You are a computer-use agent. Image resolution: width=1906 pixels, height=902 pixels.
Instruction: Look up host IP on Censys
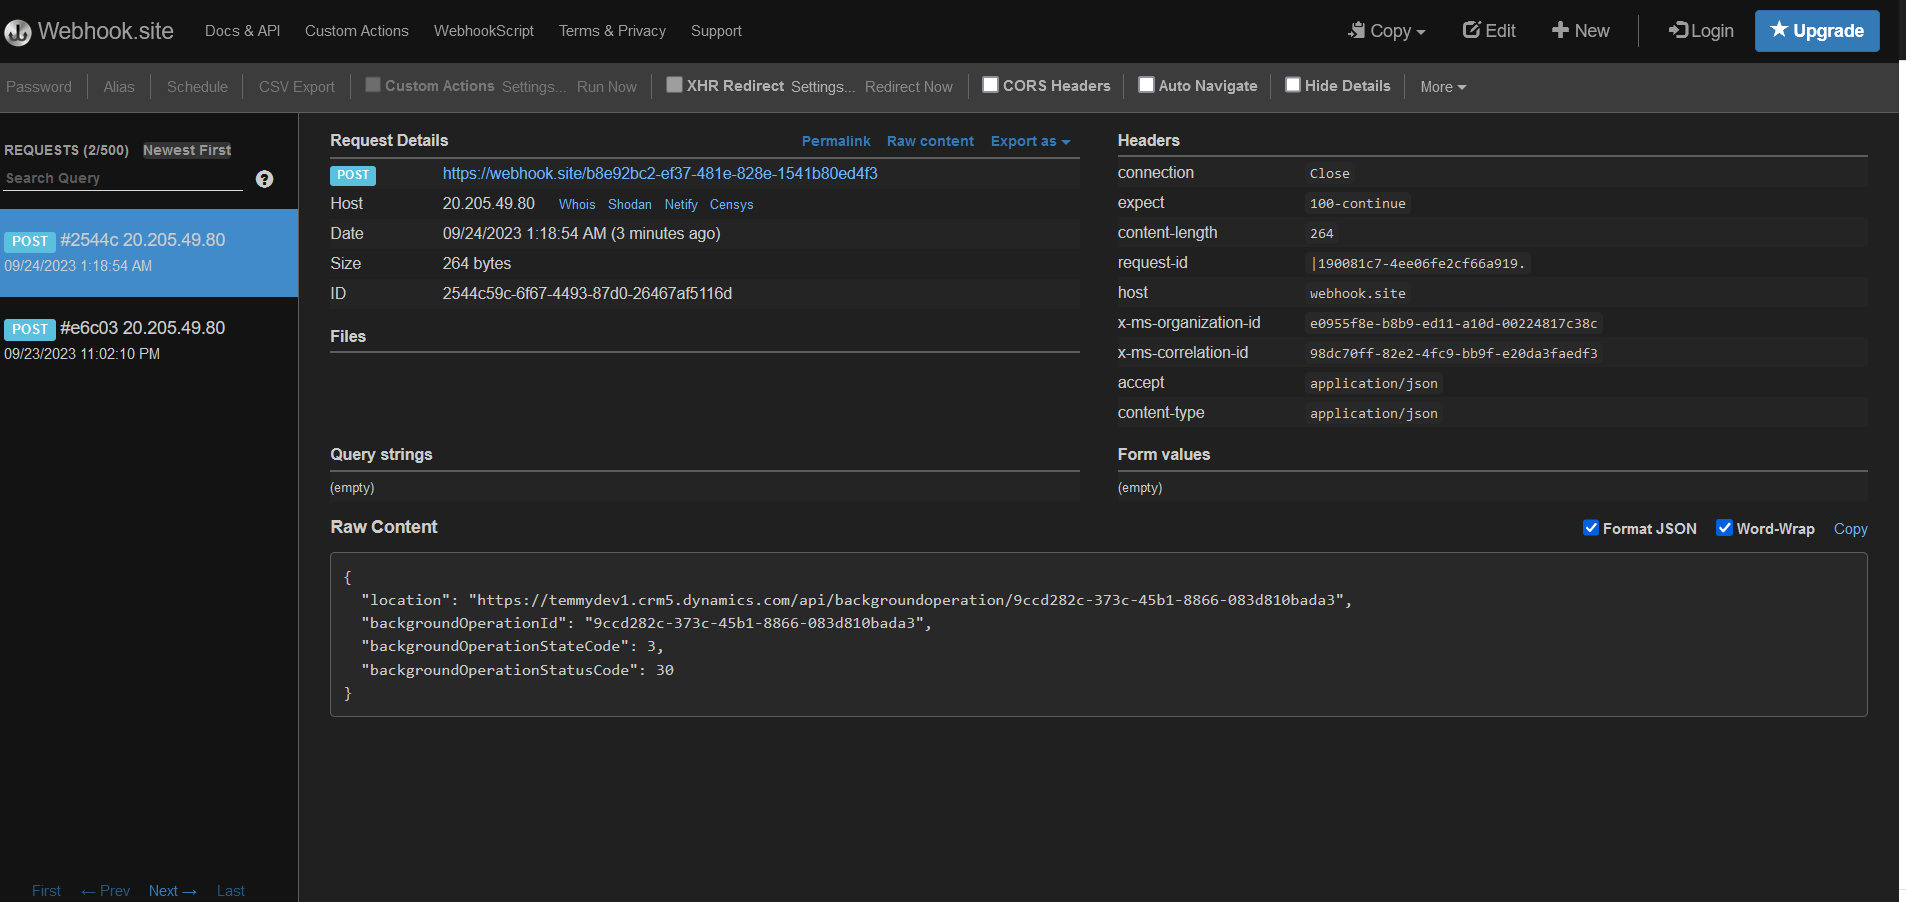pos(732,204)
